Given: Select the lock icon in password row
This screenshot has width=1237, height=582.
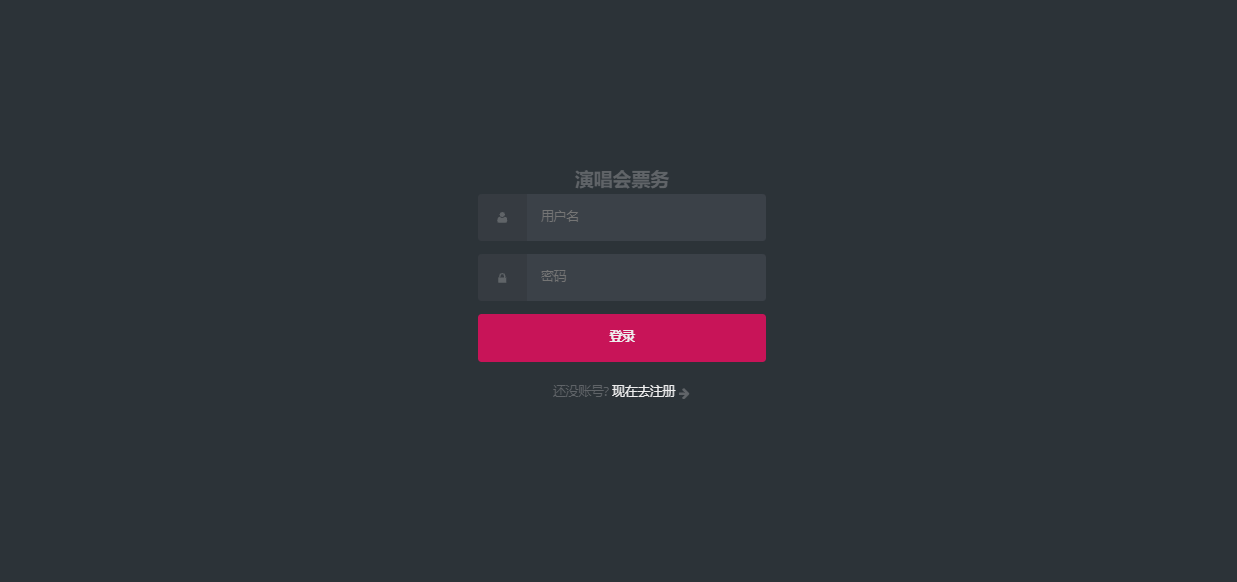Looking at the screenshot, I should pos(502,278).
